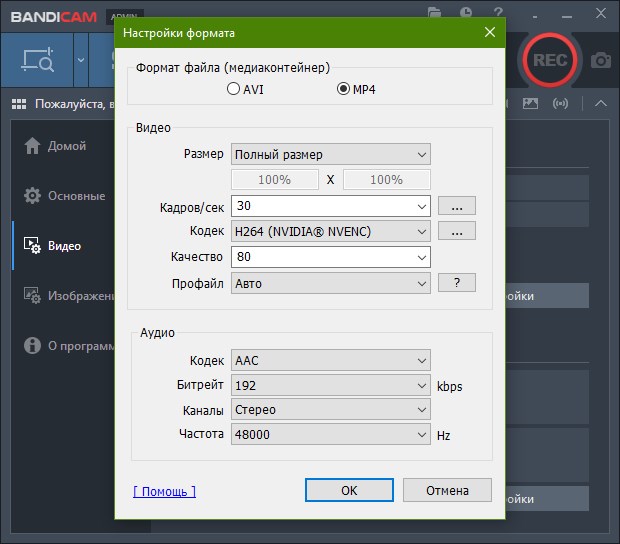Select the AVI file format radio button

click(233, 89)
